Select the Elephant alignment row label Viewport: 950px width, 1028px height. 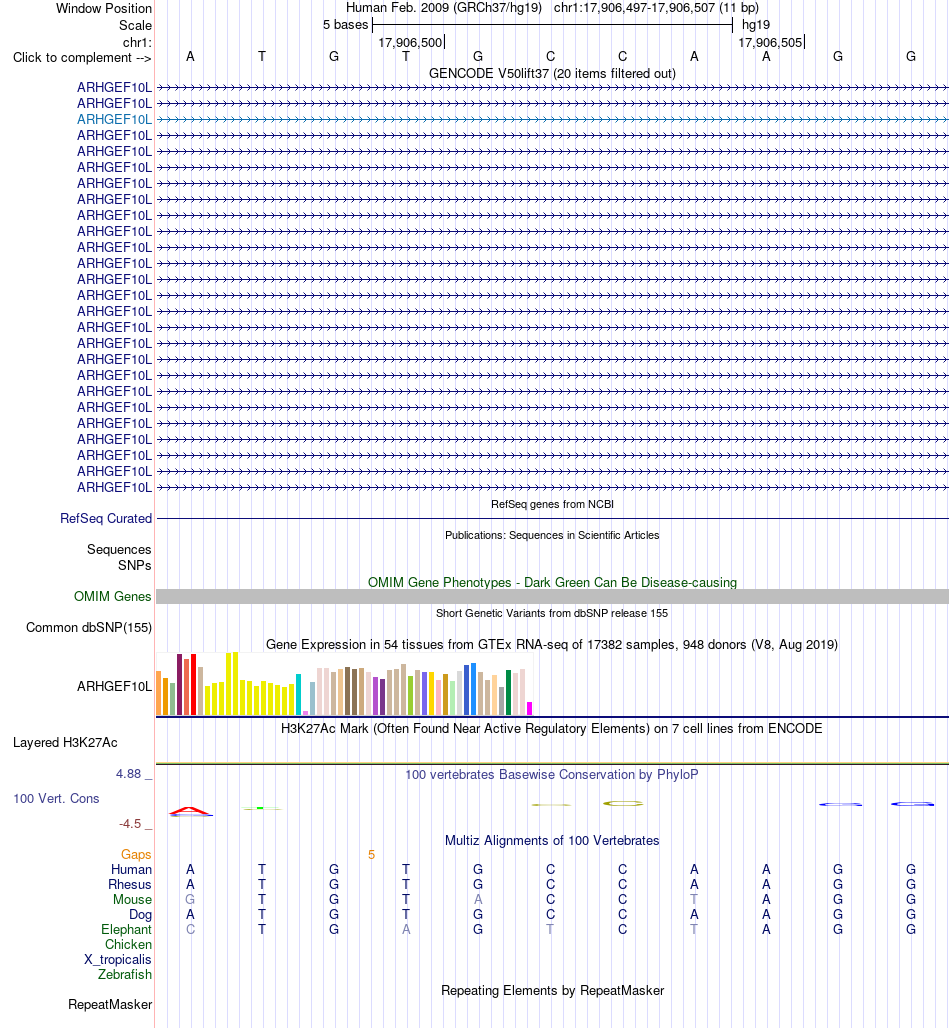[126, 930]
